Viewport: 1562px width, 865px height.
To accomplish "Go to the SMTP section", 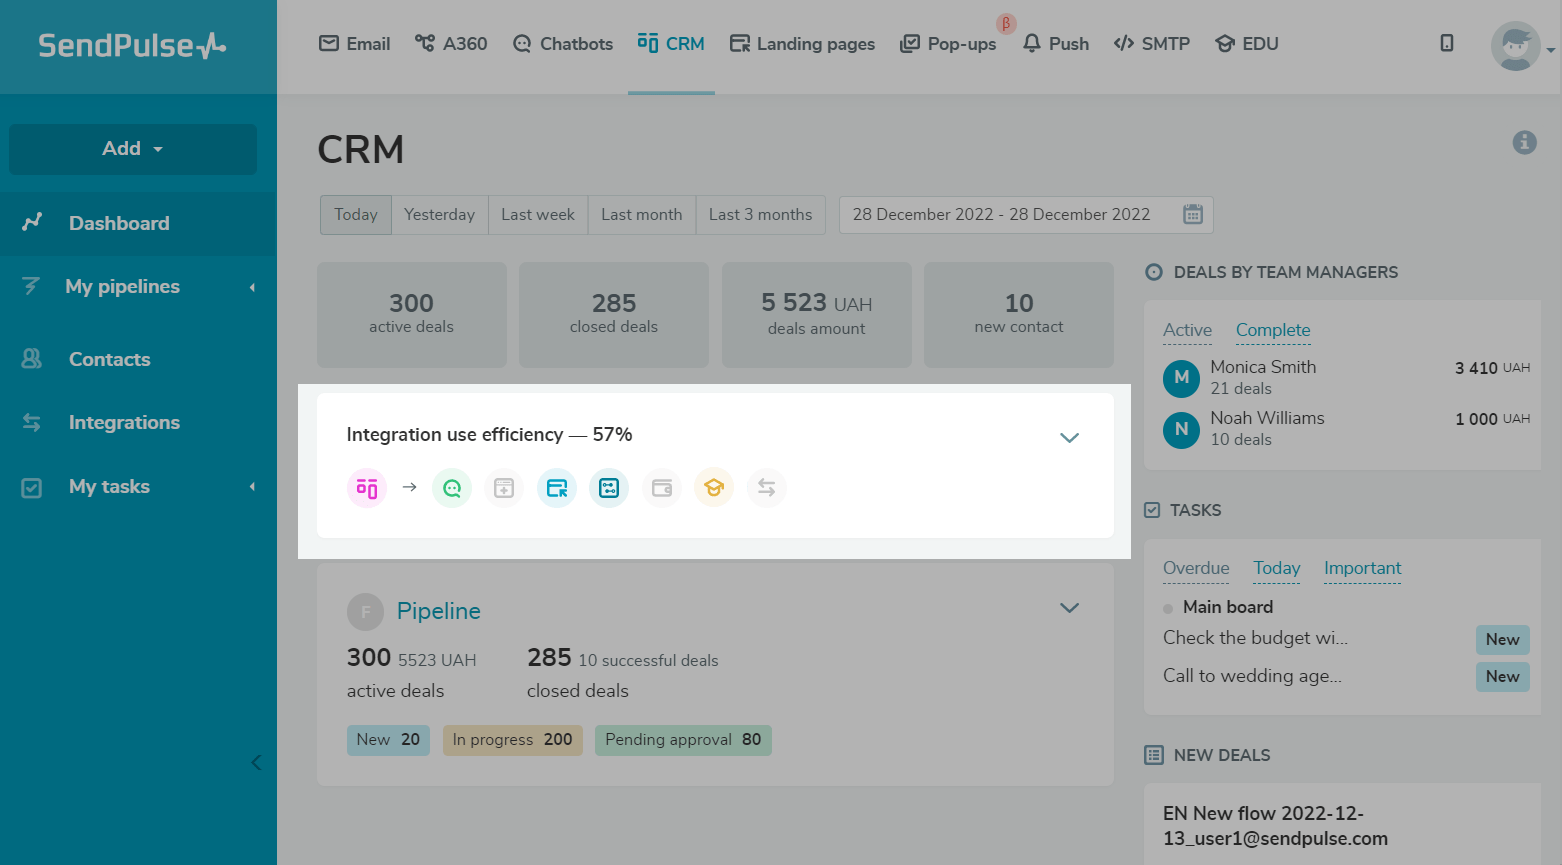I will tap(1152, 44).
